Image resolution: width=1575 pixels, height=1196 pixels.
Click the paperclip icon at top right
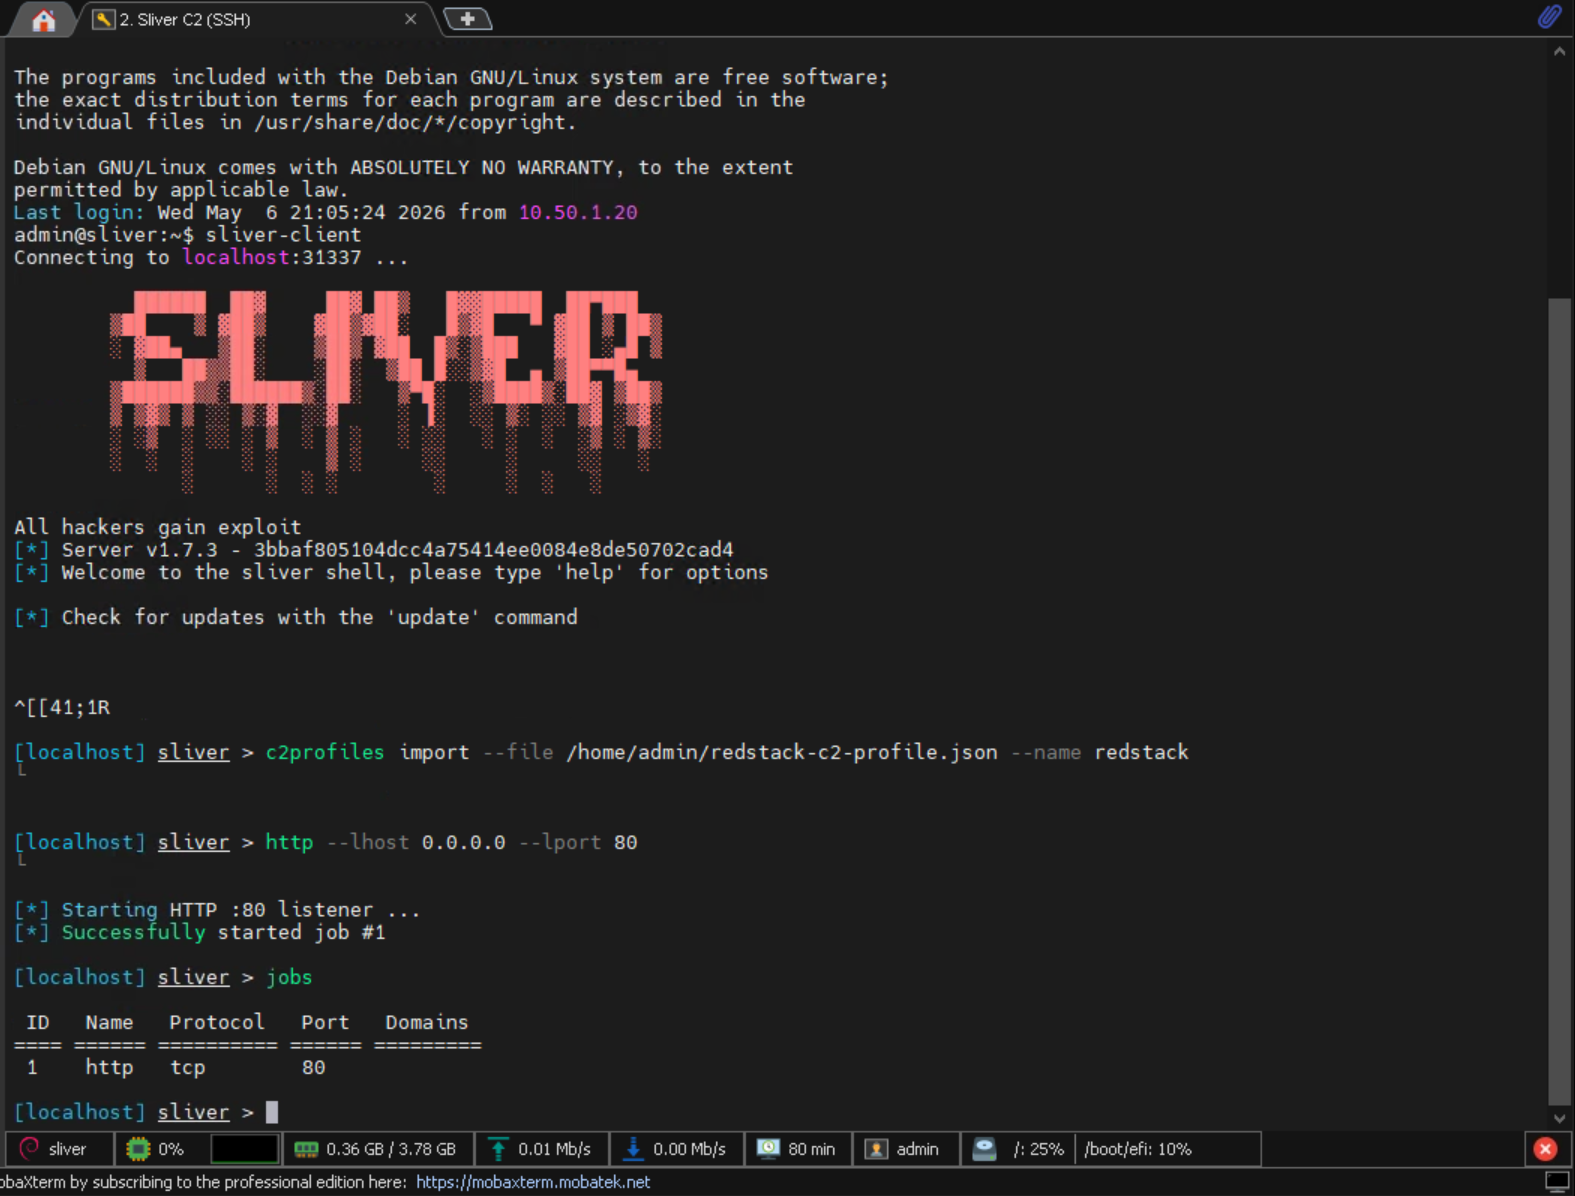[x=1549, y=17]
